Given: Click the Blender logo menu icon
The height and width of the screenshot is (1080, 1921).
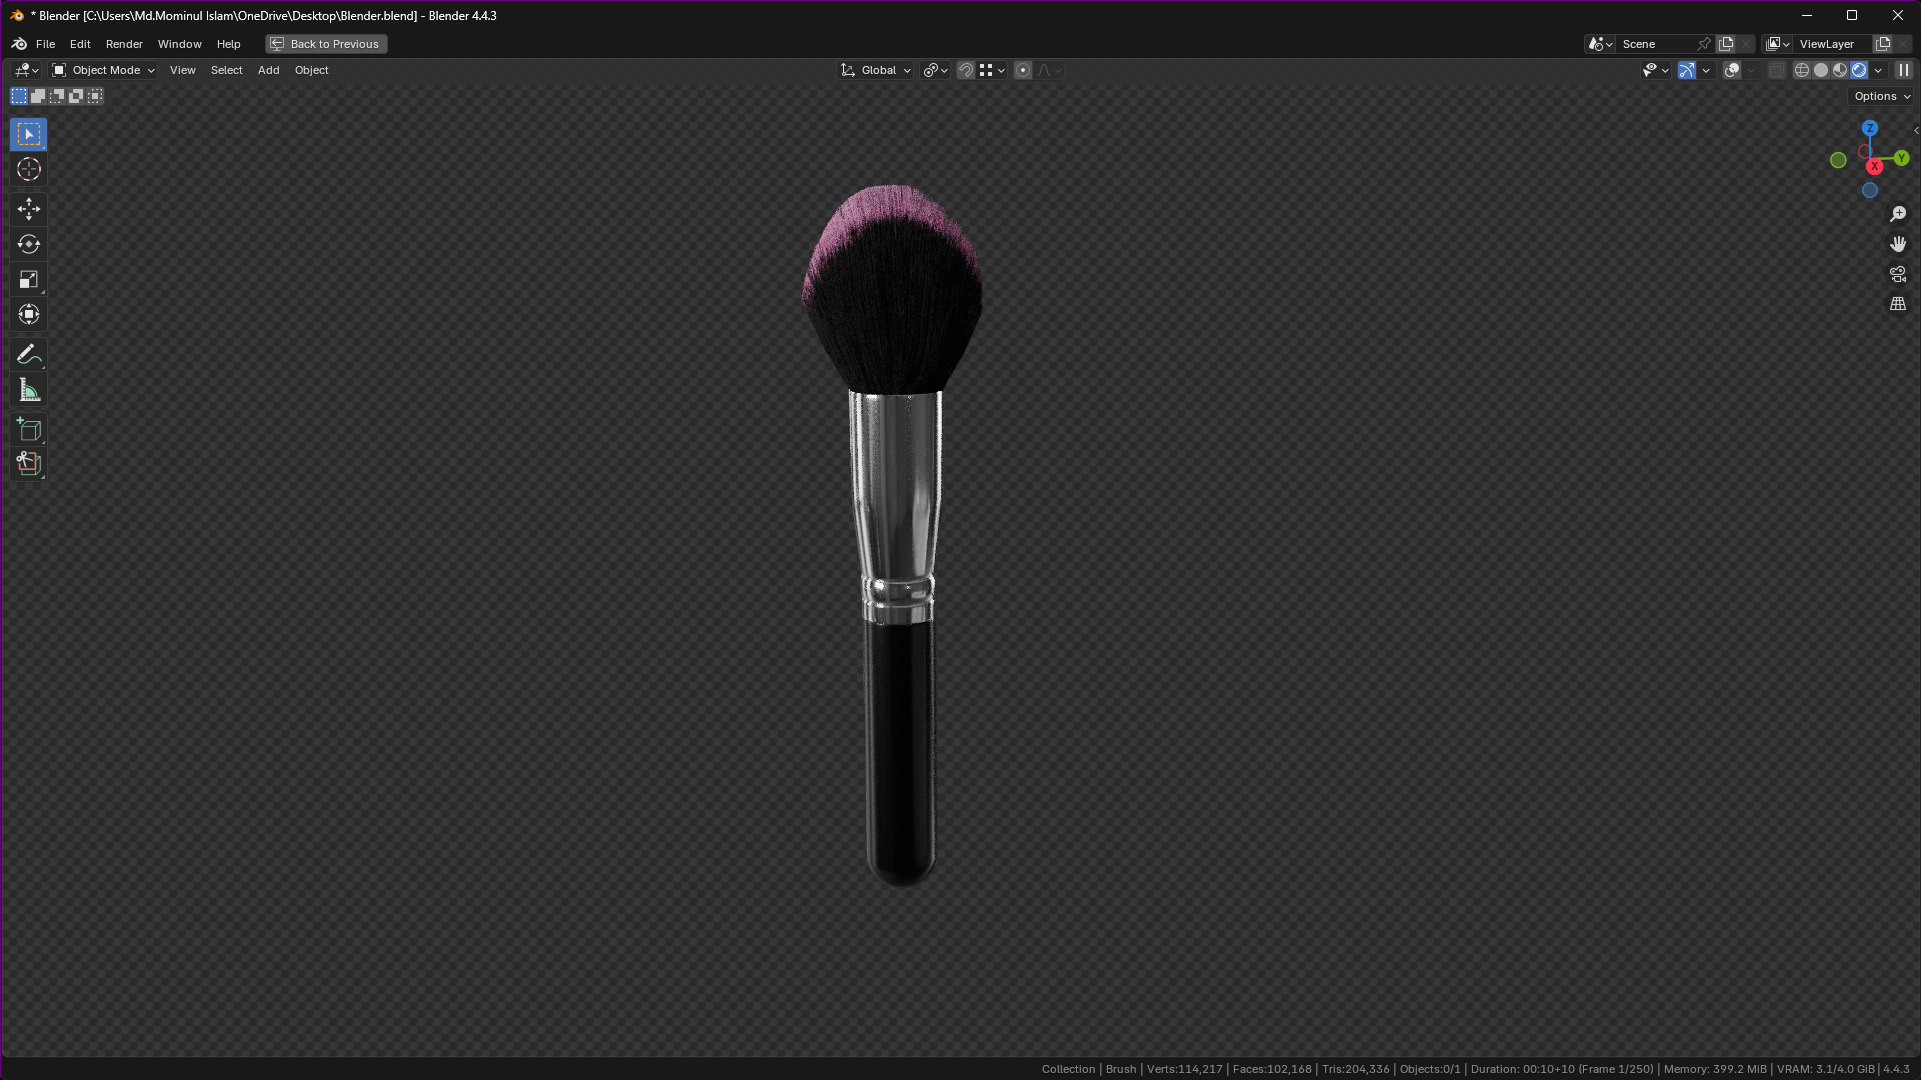Looking at the screenshot, I should point(19,44).
